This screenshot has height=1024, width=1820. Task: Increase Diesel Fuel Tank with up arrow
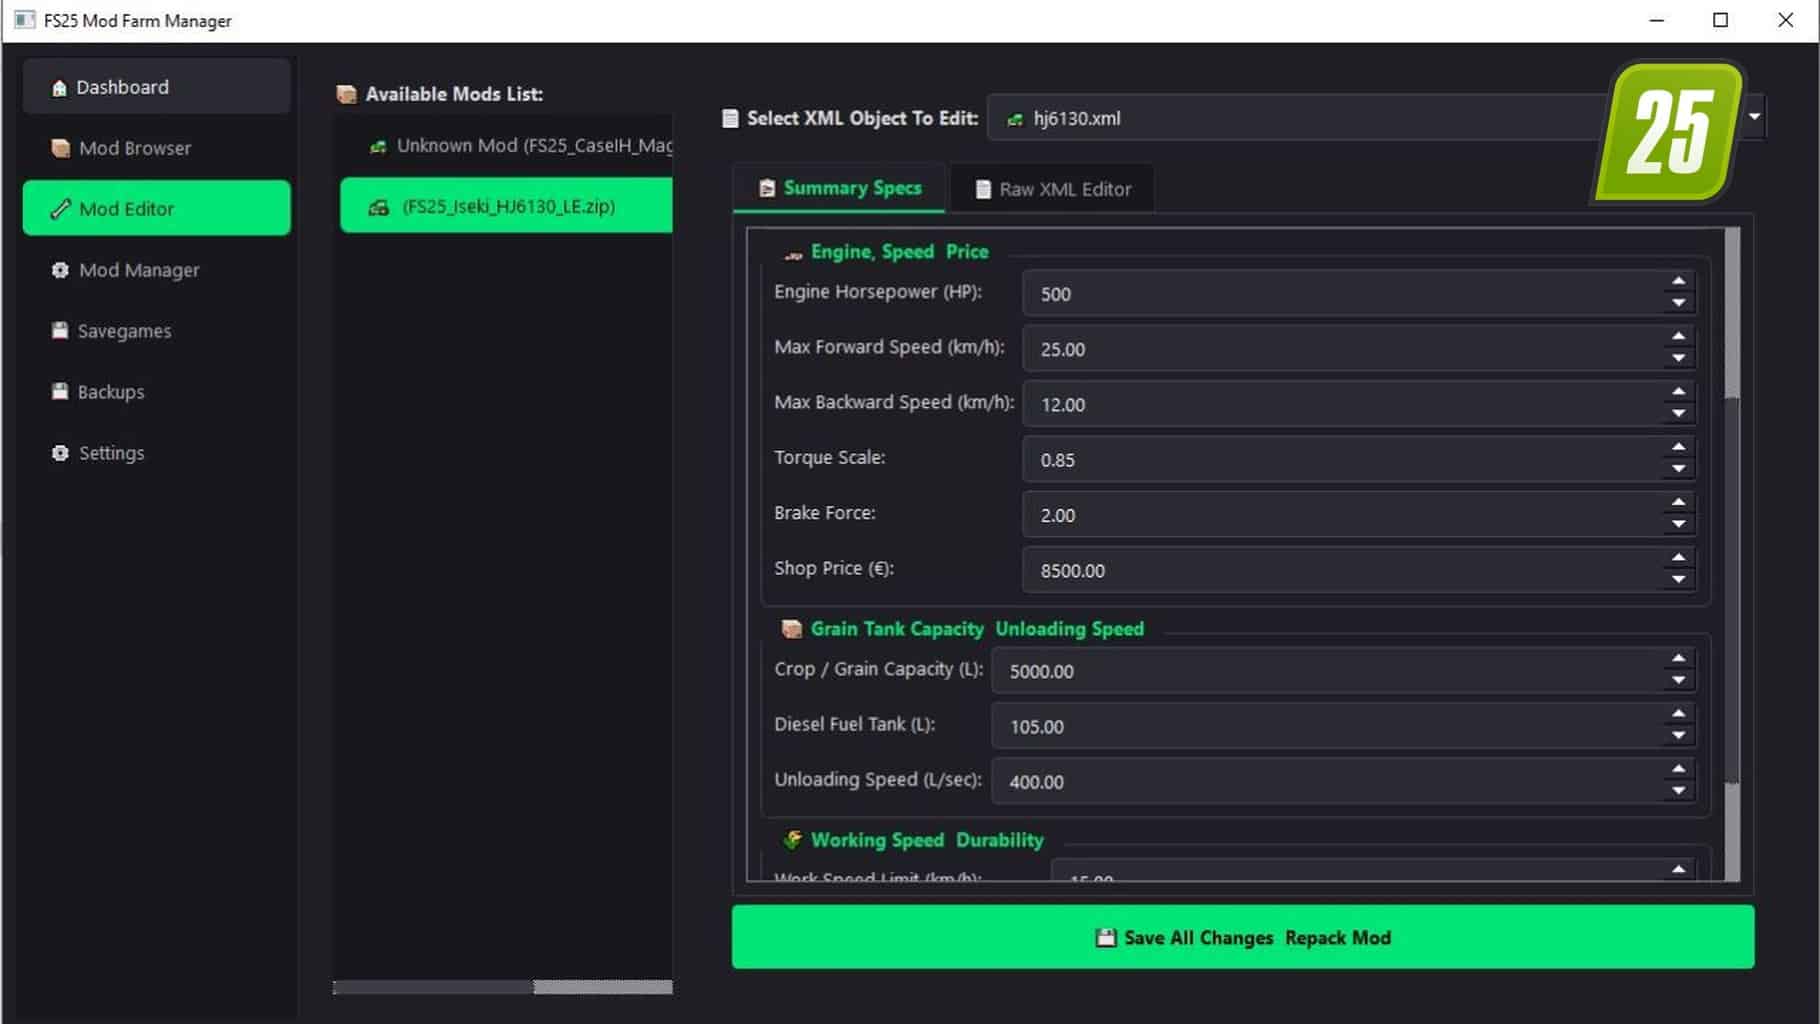click(x=1678, y=714)
